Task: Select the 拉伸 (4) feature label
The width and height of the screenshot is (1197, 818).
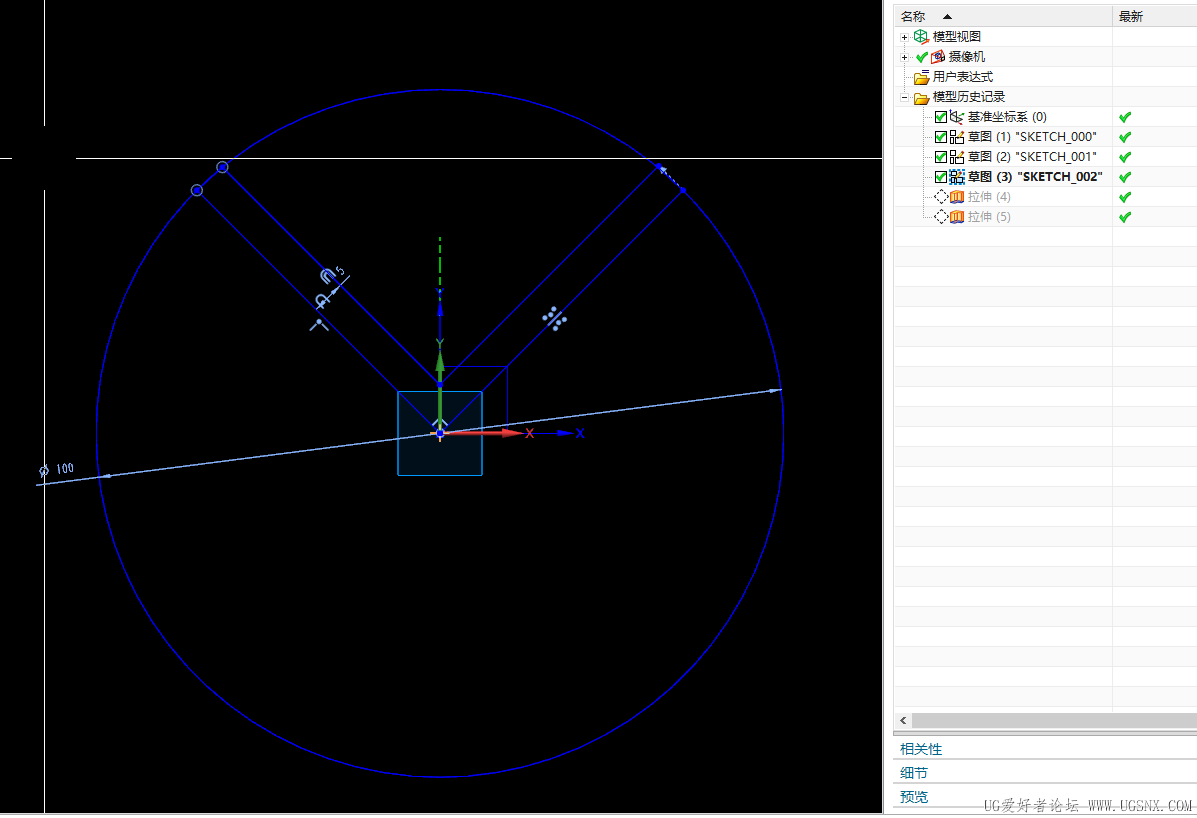Action: [x=989, y=197]
